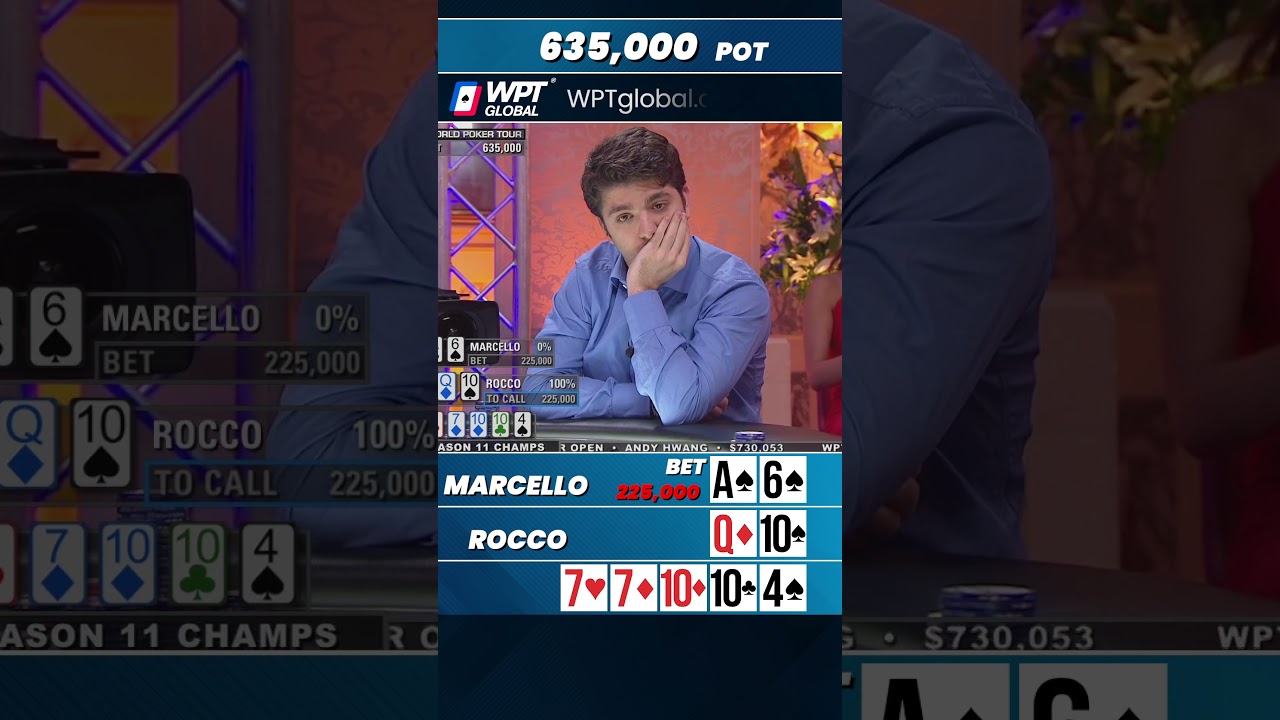Click the WPT Global logo

(498, 98)
